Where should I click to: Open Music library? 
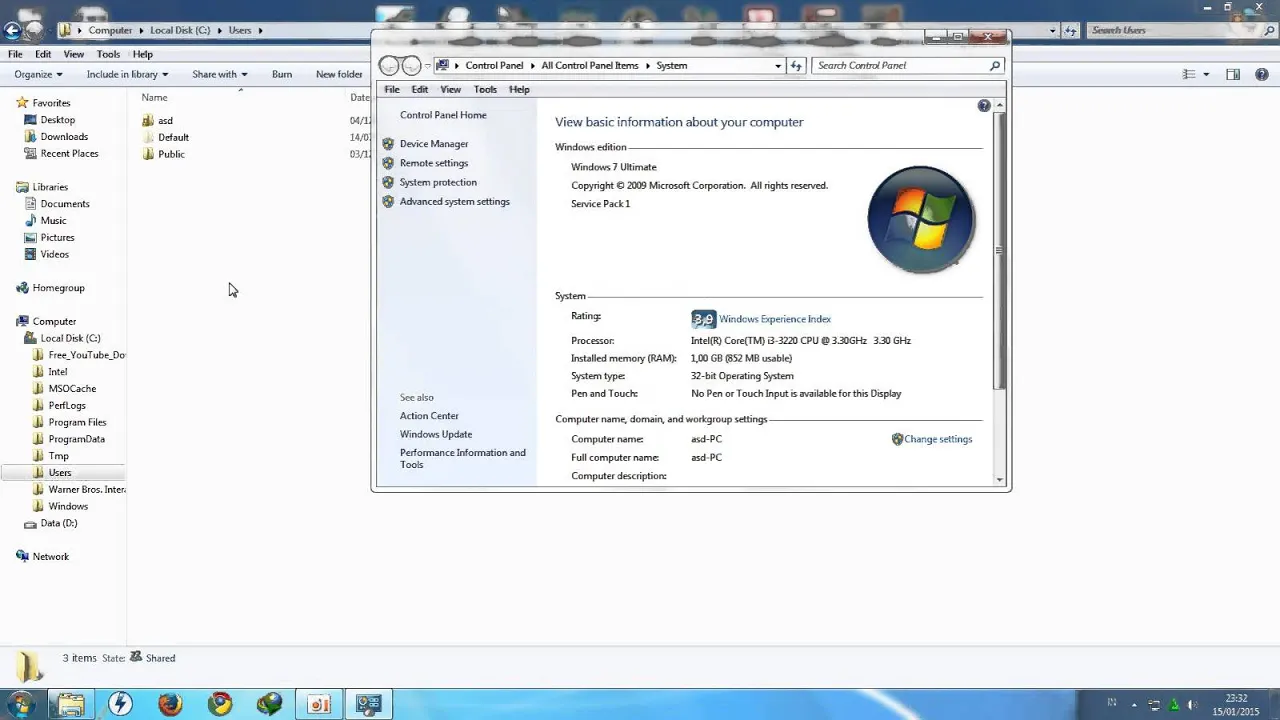[x=53, y=221]
